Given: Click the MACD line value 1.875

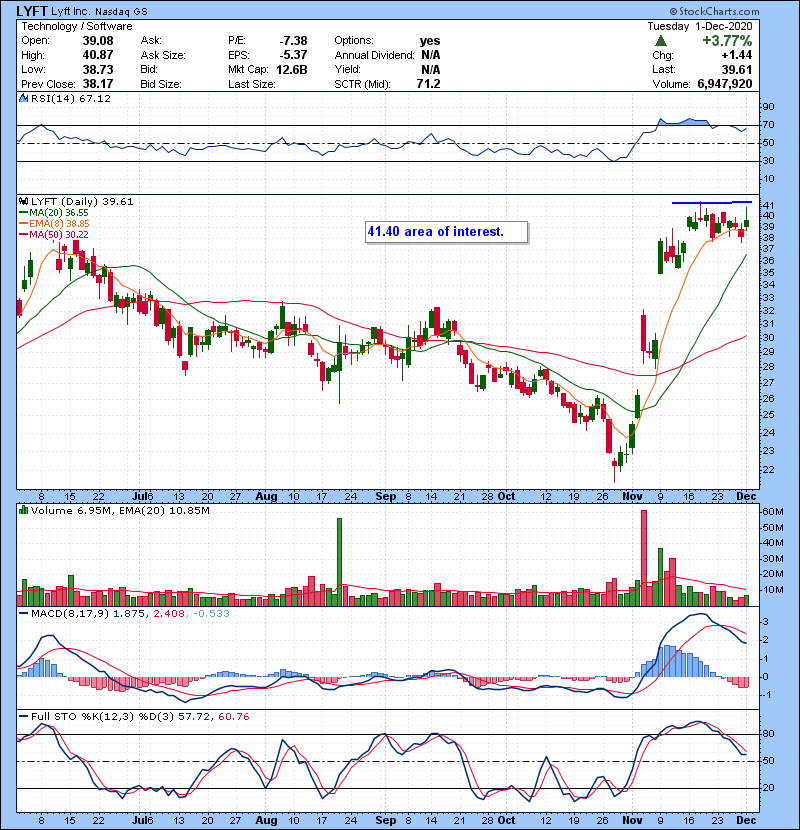Looking at the screenshot, I should tap(129, 614).
